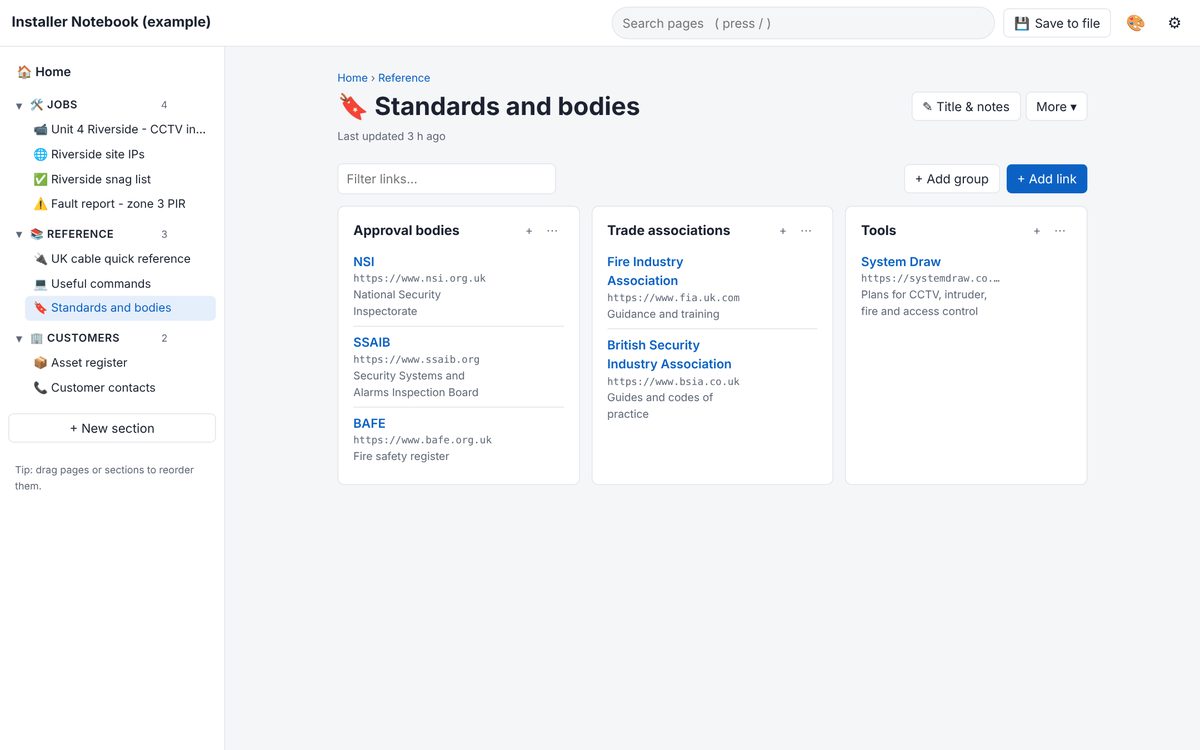Open British Security Industry Association link
This screenshot has height=750, width=1200.
(669, 355)
